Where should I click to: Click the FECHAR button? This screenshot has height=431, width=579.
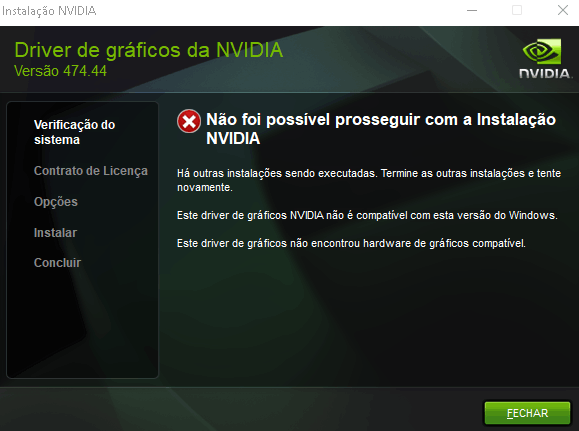[x=527, y=413]
